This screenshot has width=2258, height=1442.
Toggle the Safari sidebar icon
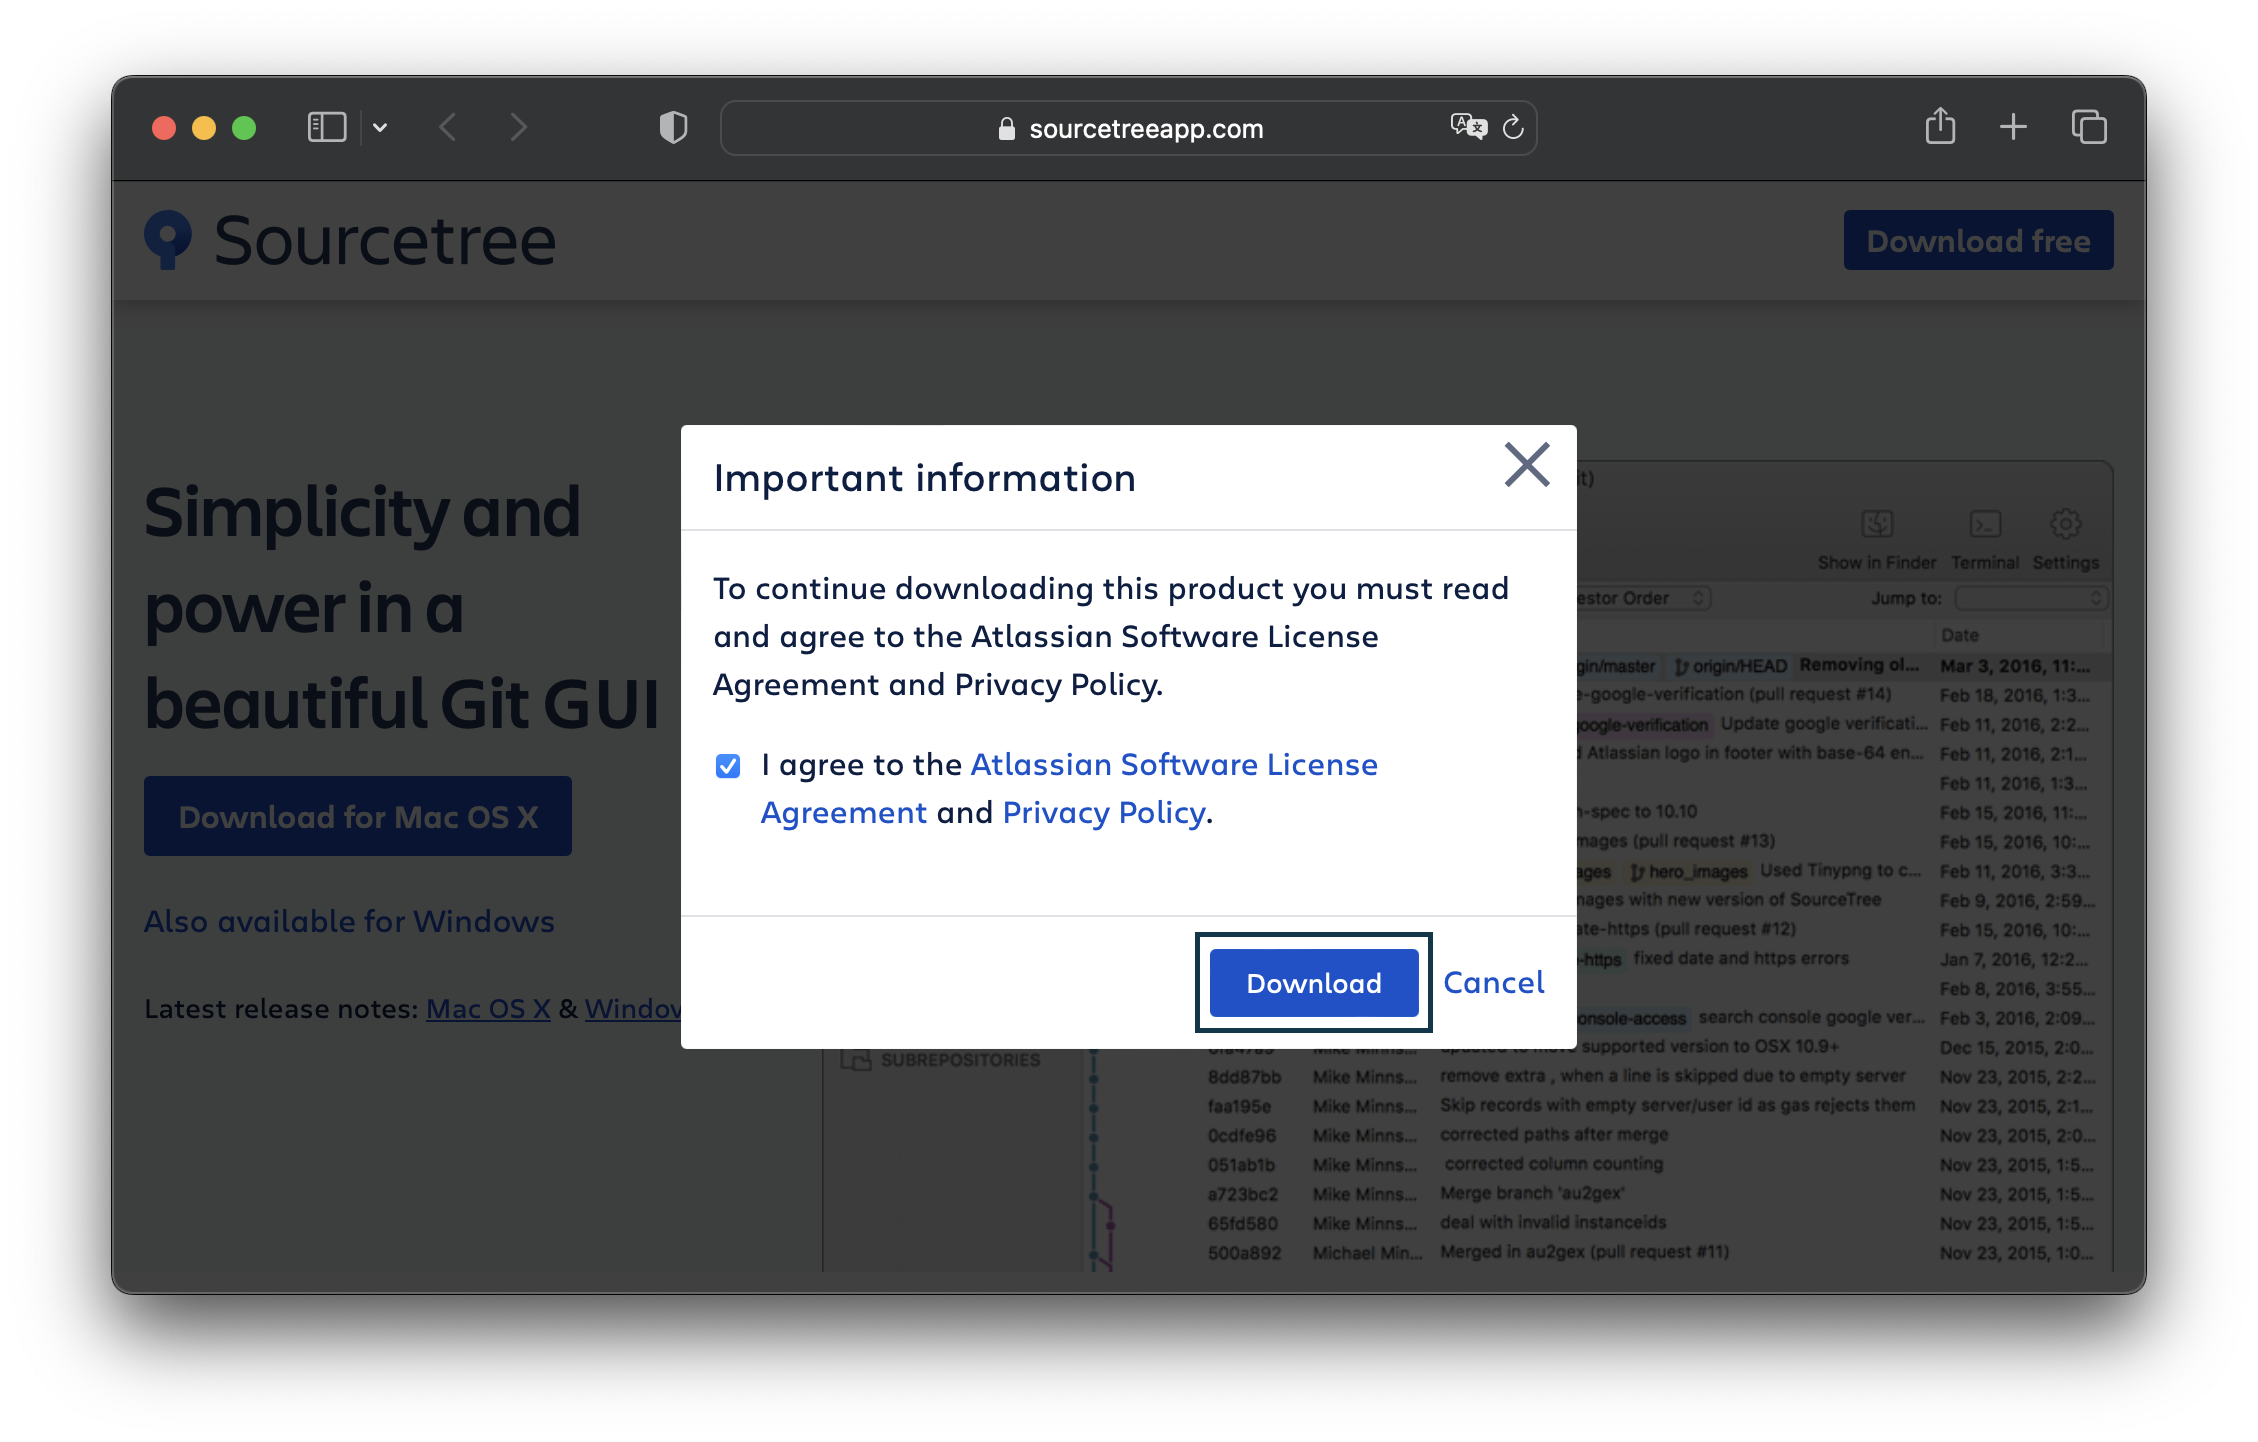pyautogui.click(x=327, y=128)
